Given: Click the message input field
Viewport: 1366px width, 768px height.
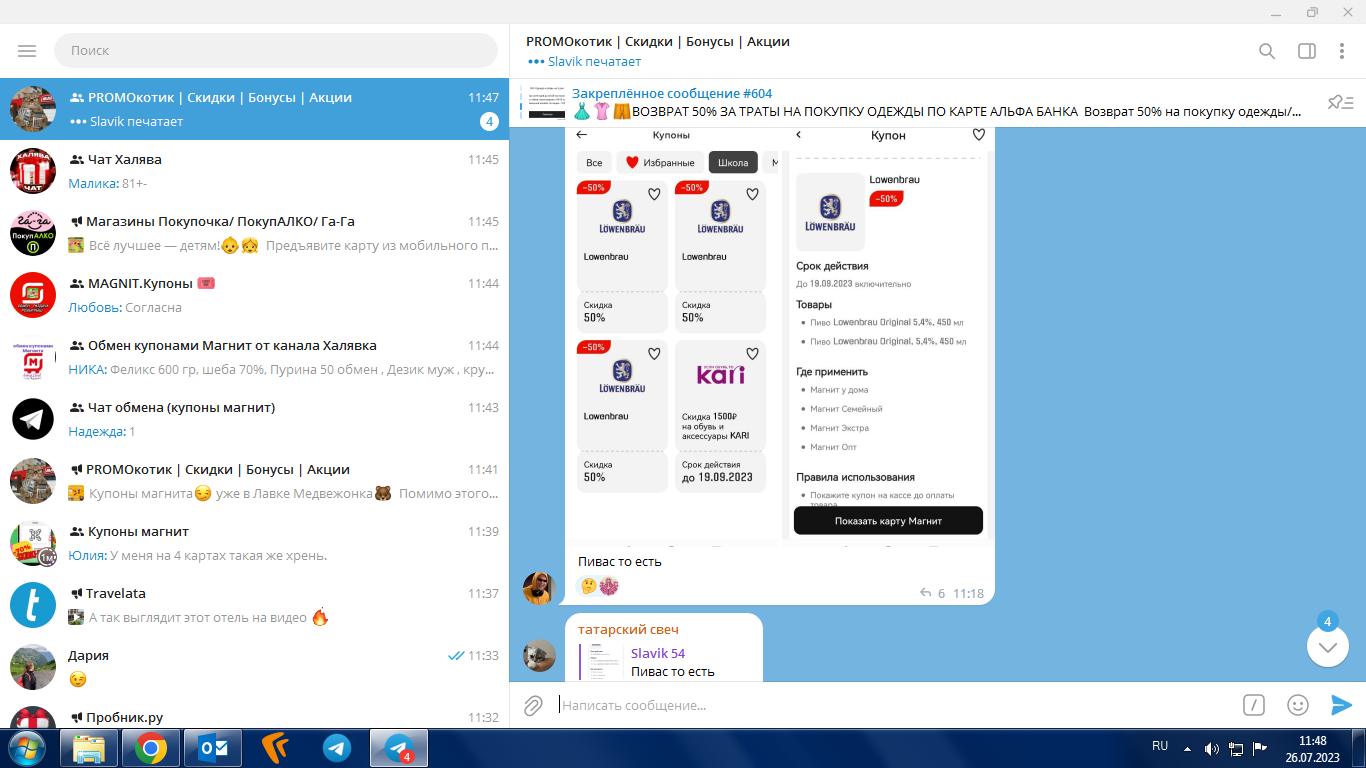Looking at the screenshot, I should point(895,705).
